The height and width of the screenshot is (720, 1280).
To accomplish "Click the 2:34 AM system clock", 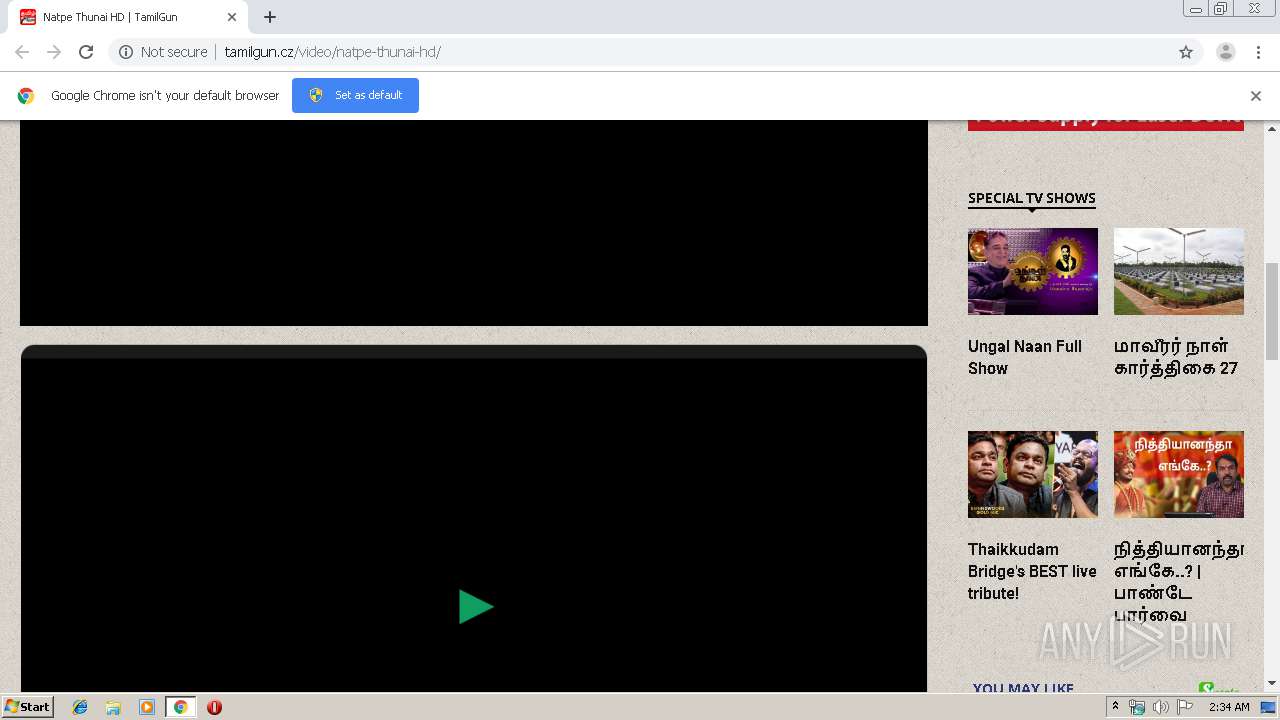I will point(1229,707).
